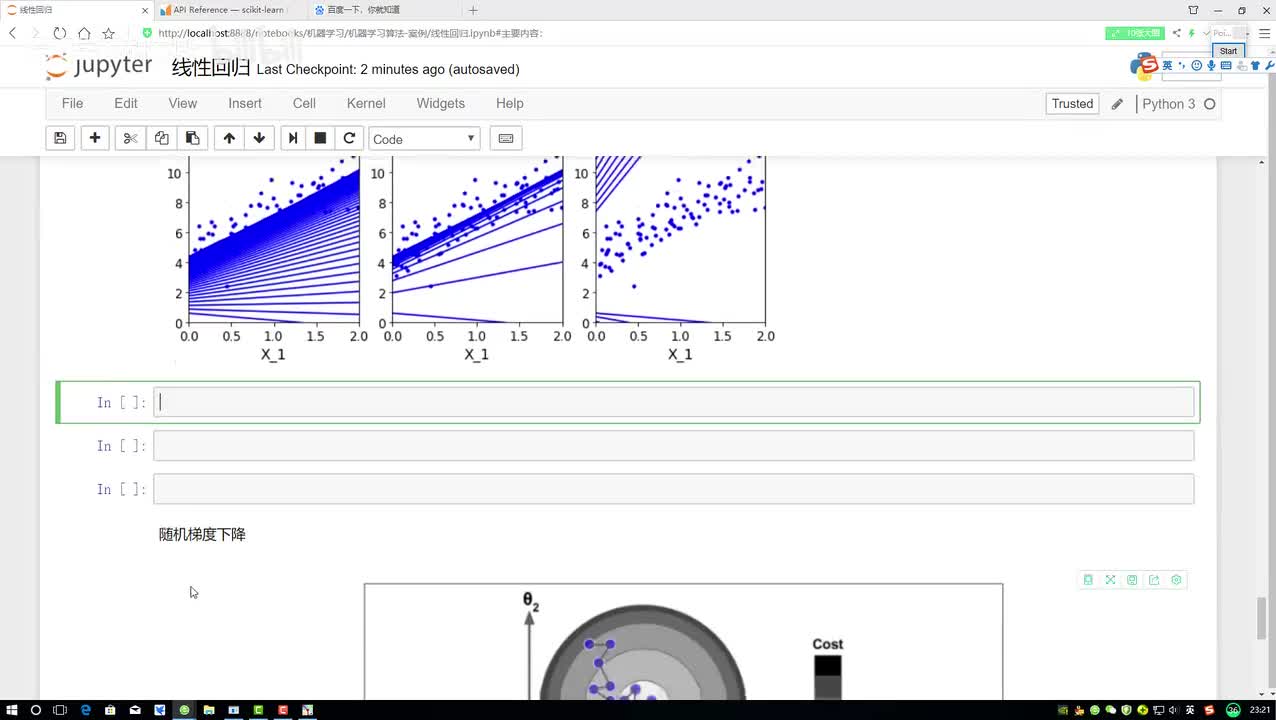This screenshot has width=1276, height=720.
Task: Click the 随机梯度下降 markdown heading
Action: 202,535
